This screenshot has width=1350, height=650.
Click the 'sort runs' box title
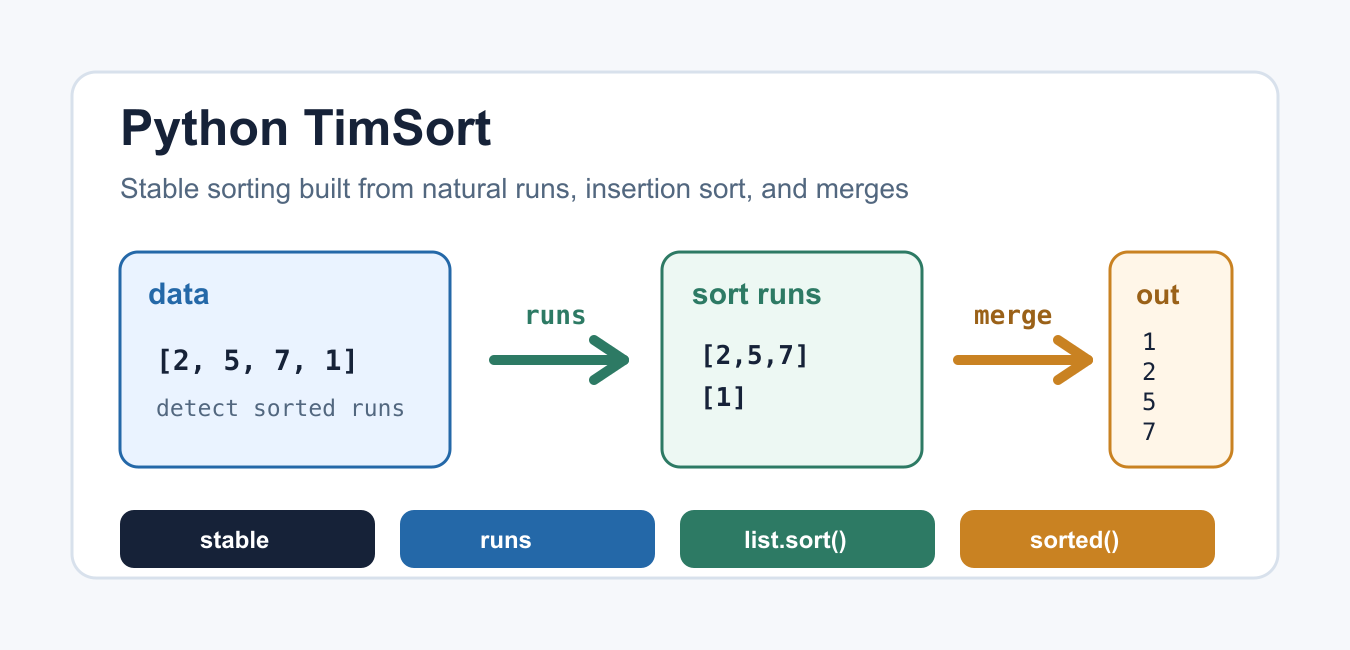click(756, 294)
